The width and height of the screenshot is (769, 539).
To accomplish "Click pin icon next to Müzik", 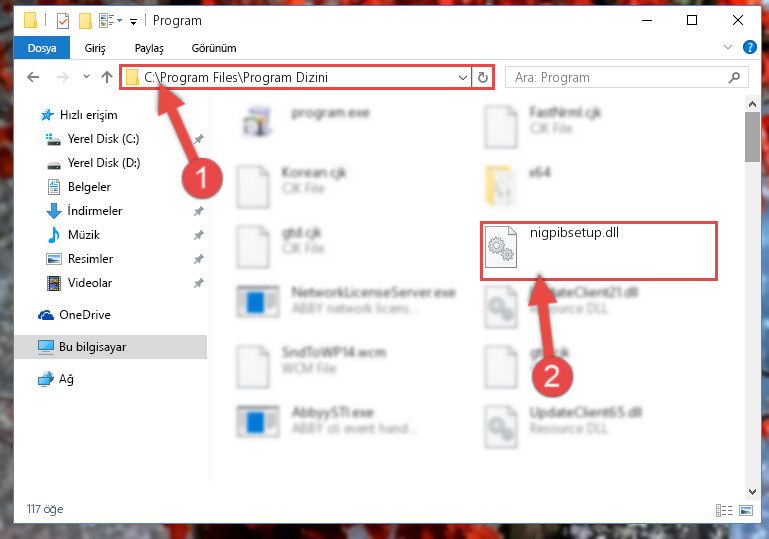I will 198,235.
